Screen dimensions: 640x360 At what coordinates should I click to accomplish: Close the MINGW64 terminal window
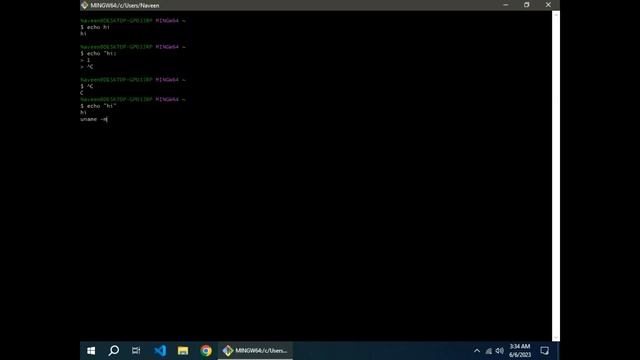click(x=548, y=5)
